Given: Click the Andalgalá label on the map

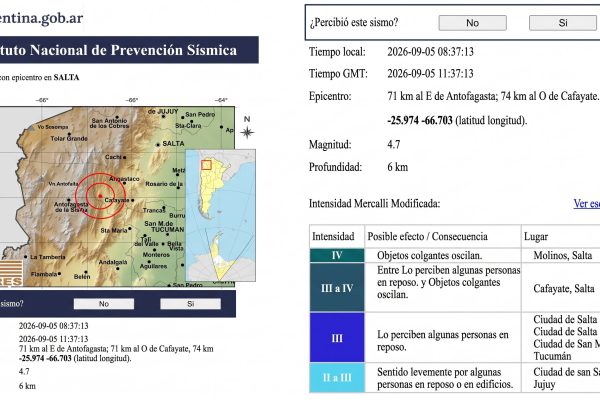Looking at the screenshot, I should [x=113, y=262].
